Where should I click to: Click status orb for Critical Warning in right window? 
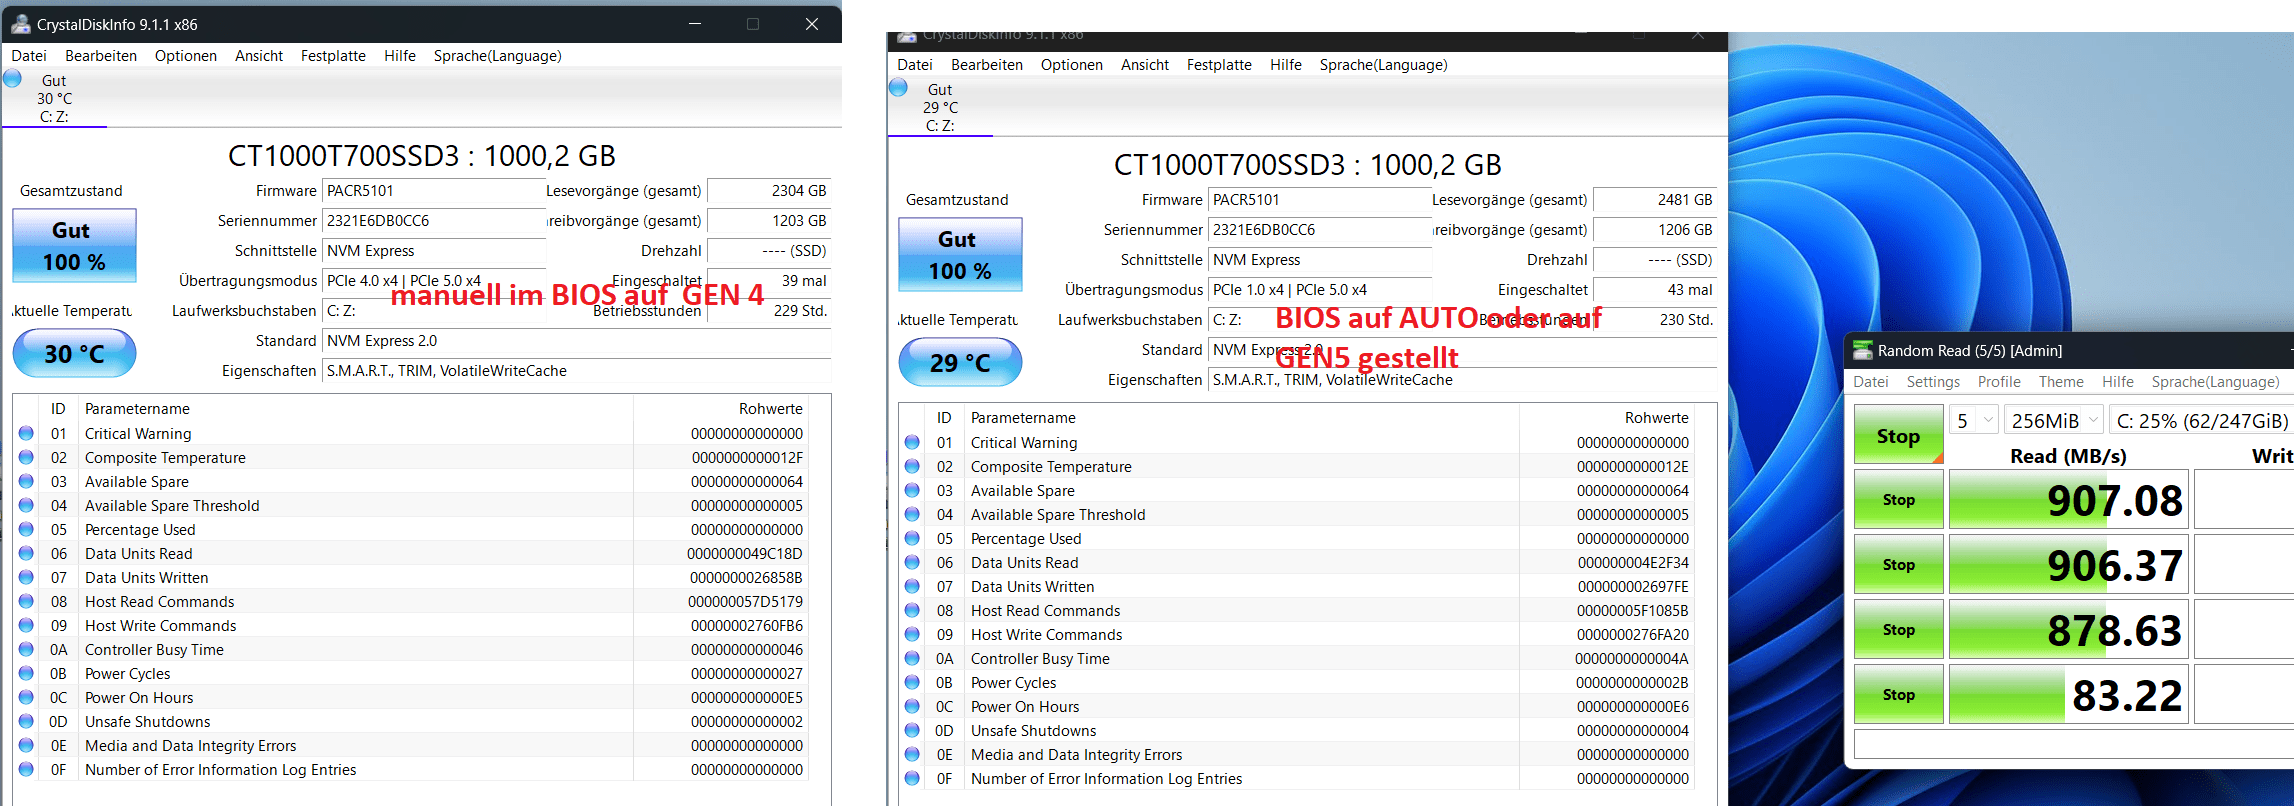coord(912,442)
